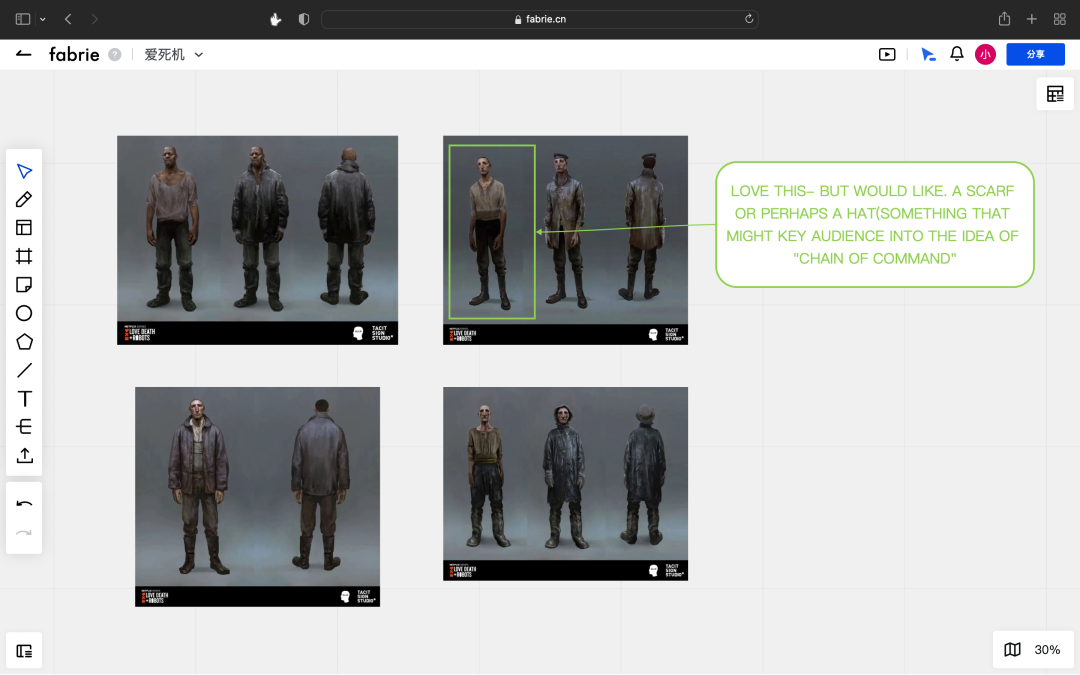Toggle the Safari sidebar
This screenshot has width=1080, height=675.
click(x=23, y=19)
